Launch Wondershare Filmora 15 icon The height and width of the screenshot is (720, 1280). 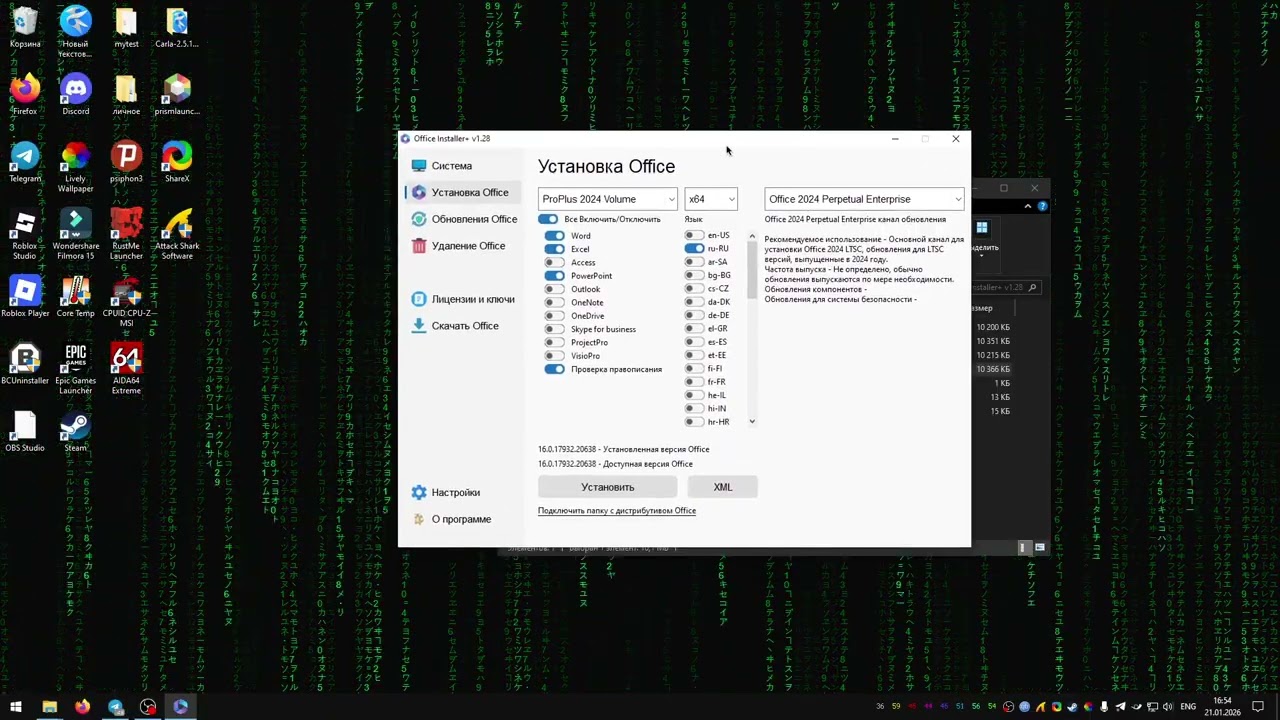(x=76, y=235)
